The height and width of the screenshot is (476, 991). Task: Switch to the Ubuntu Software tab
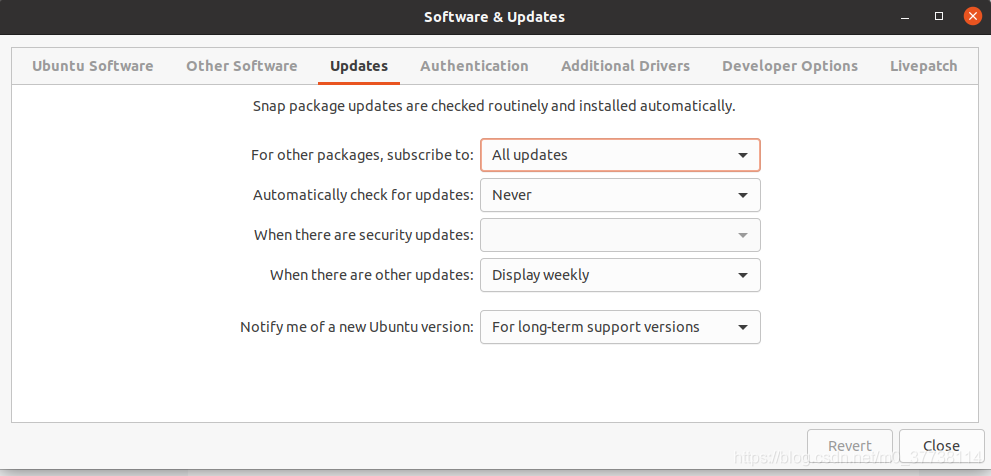[x=93, y=66]
